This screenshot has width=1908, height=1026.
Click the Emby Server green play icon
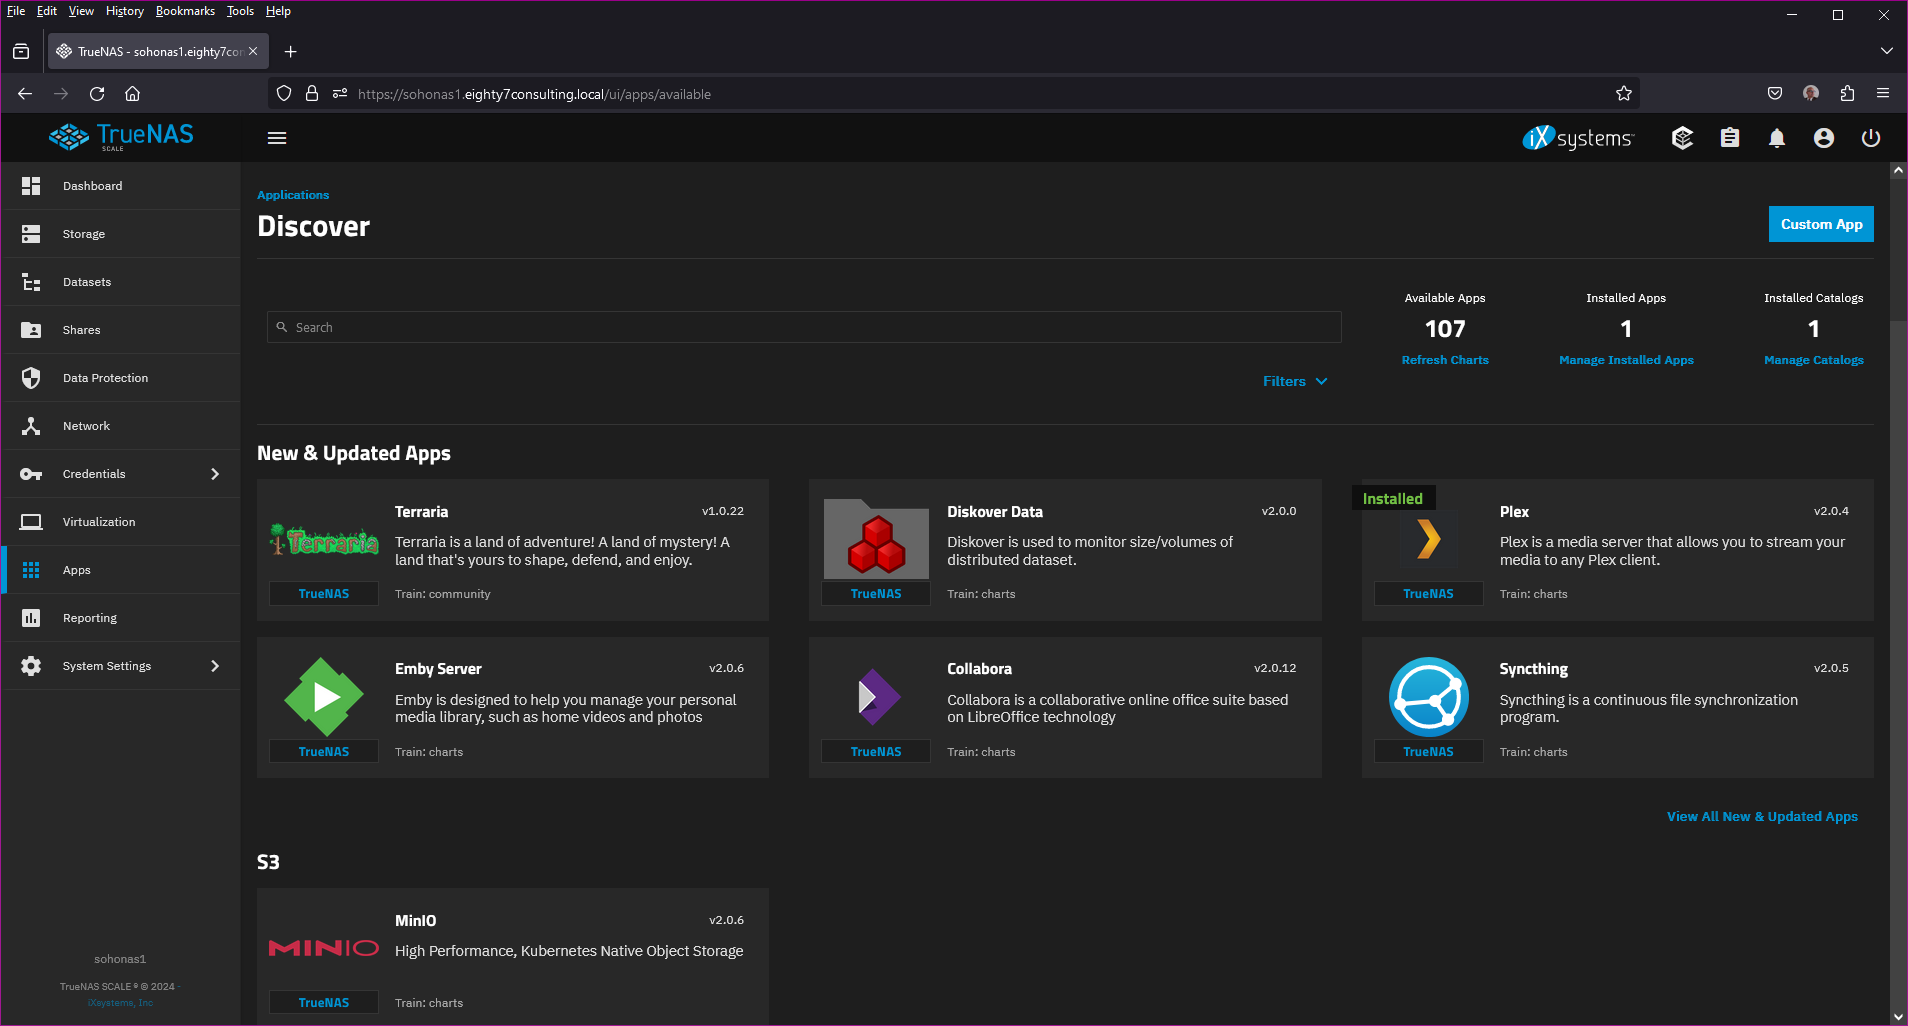(x=324, y=697)
